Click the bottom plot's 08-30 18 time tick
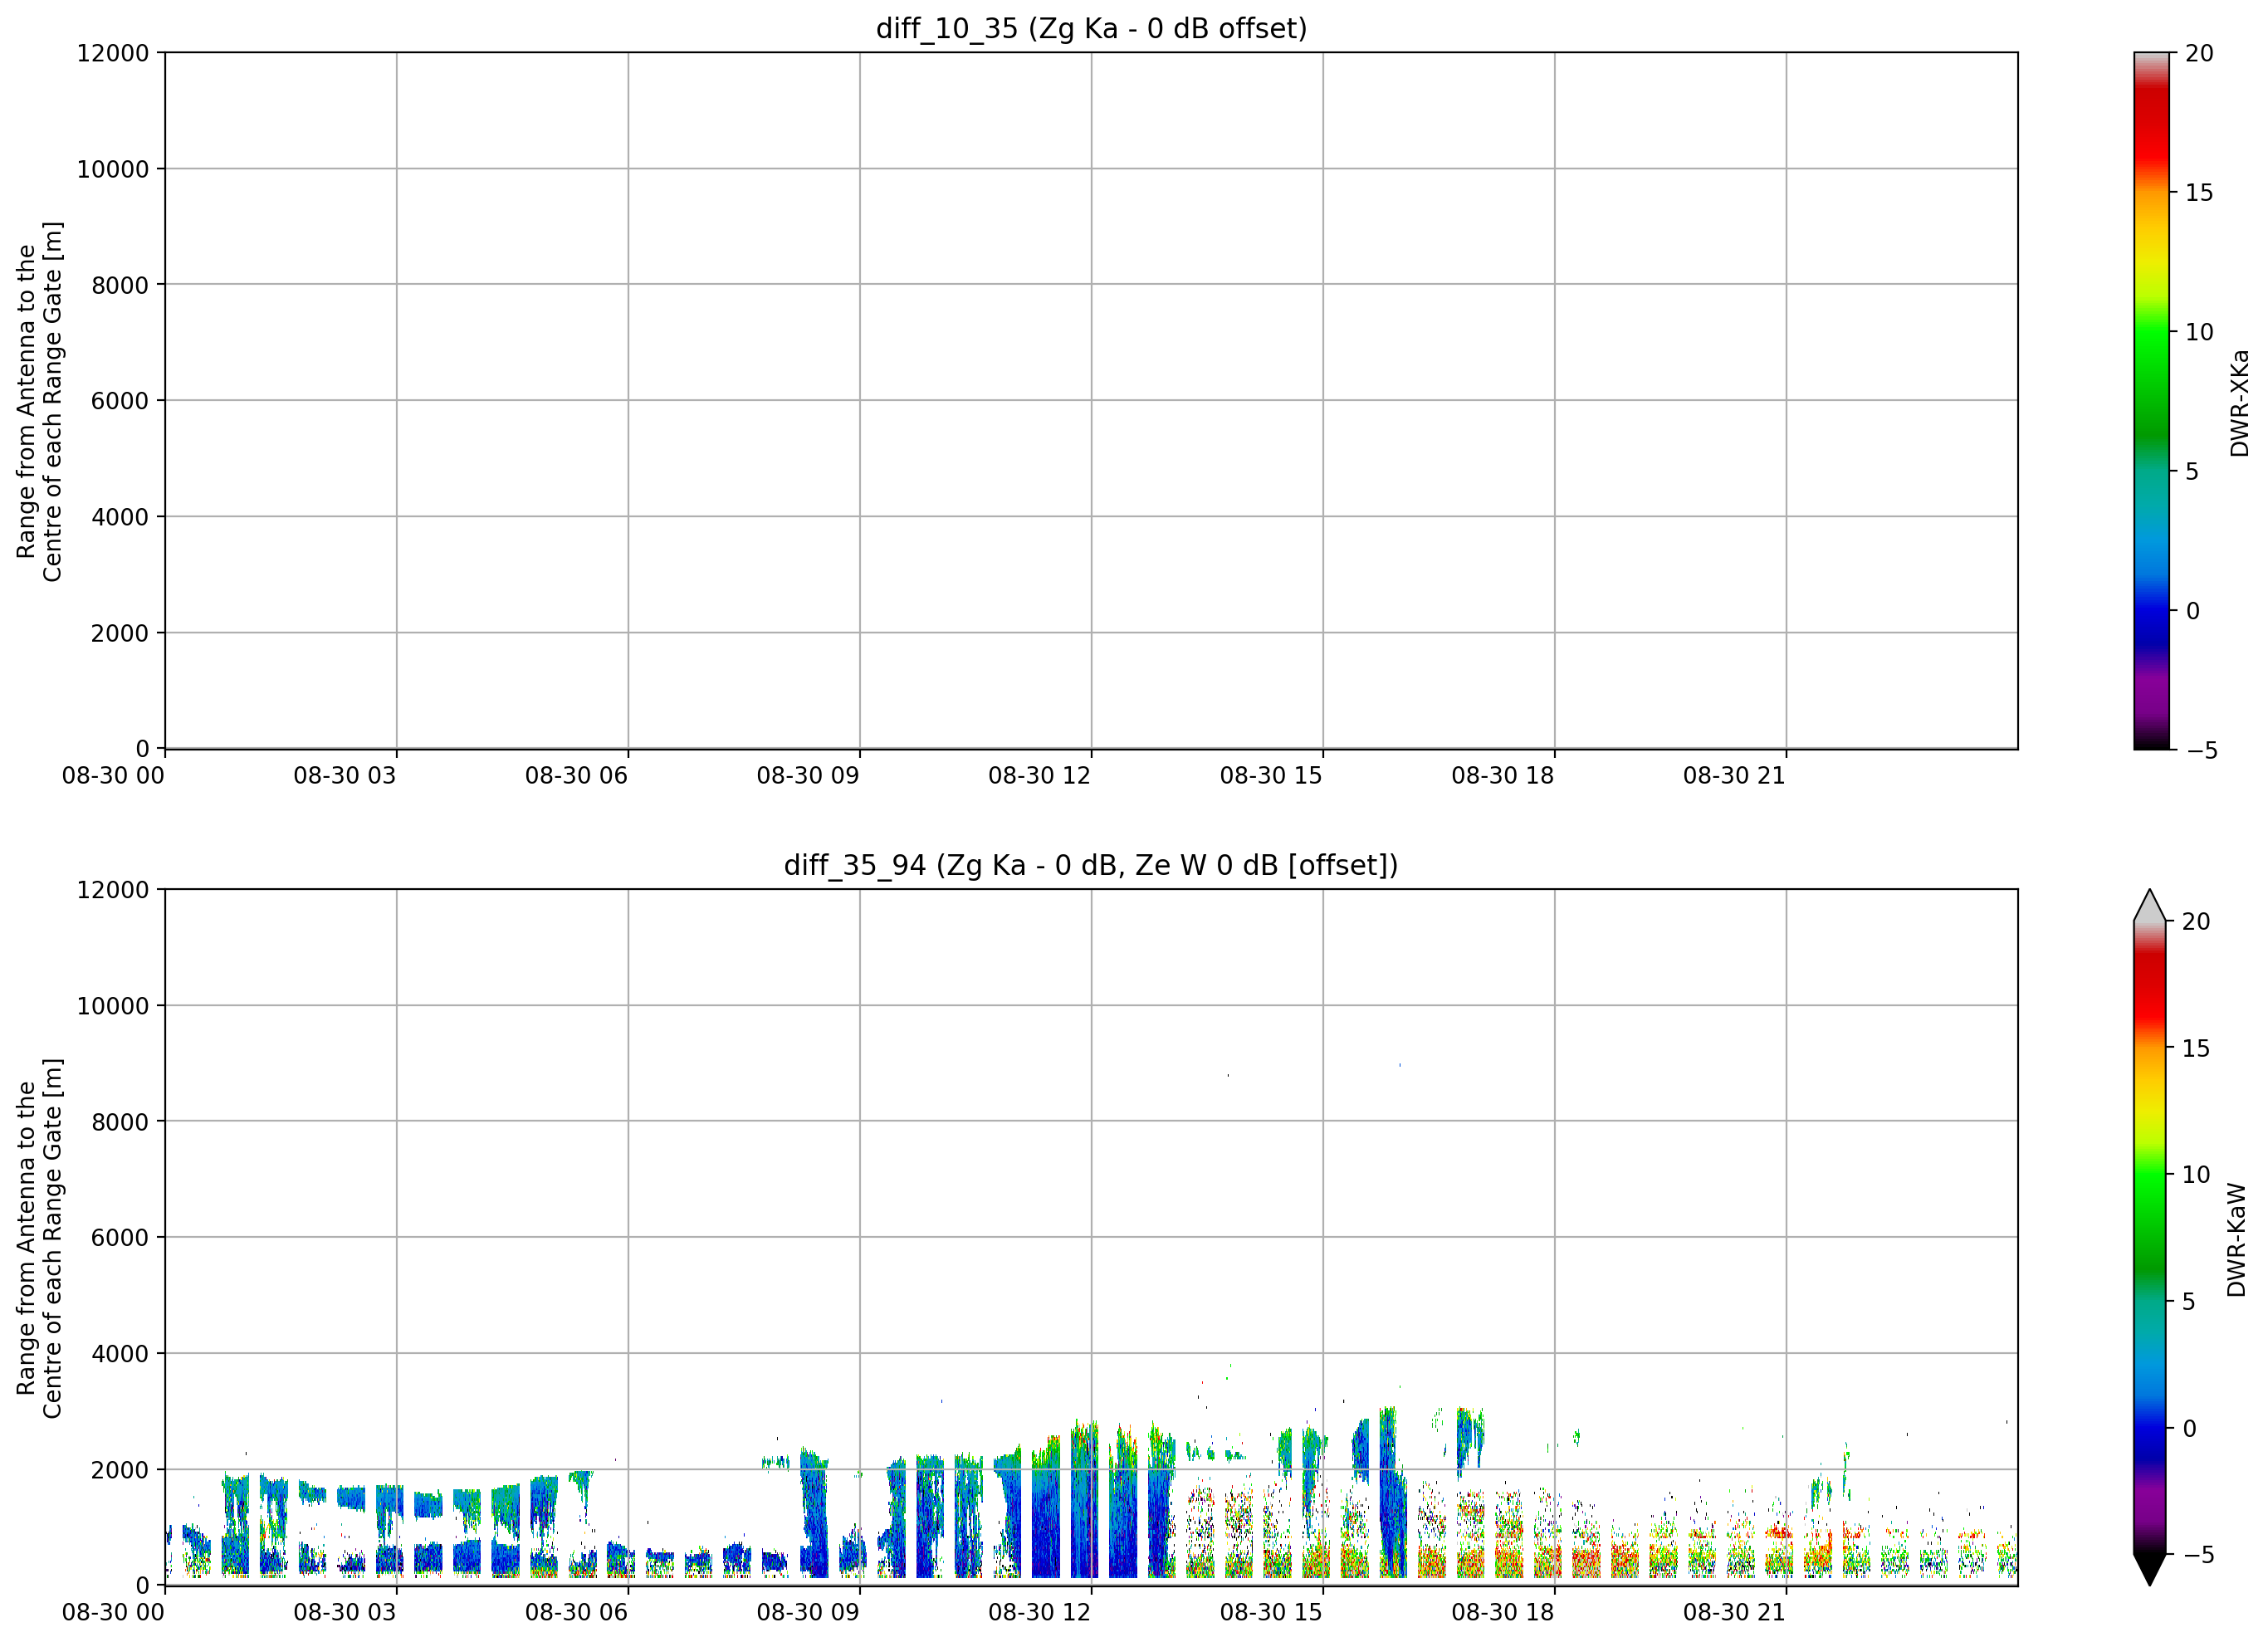Viewport: 2268px width, 1642px height. click(x=1503, y=1612)
